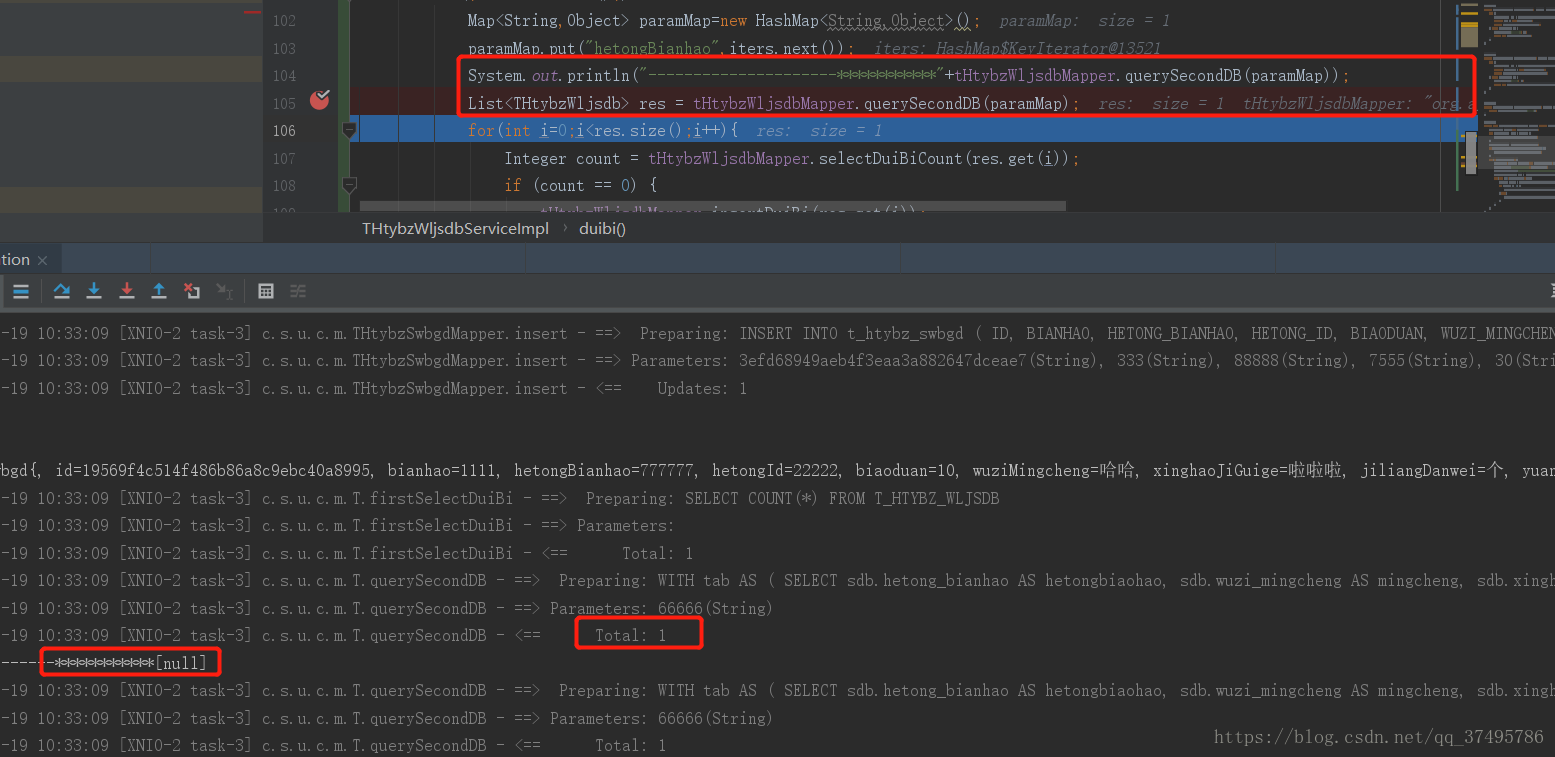Click the red Force Step Into icon

tap(127, 291)
